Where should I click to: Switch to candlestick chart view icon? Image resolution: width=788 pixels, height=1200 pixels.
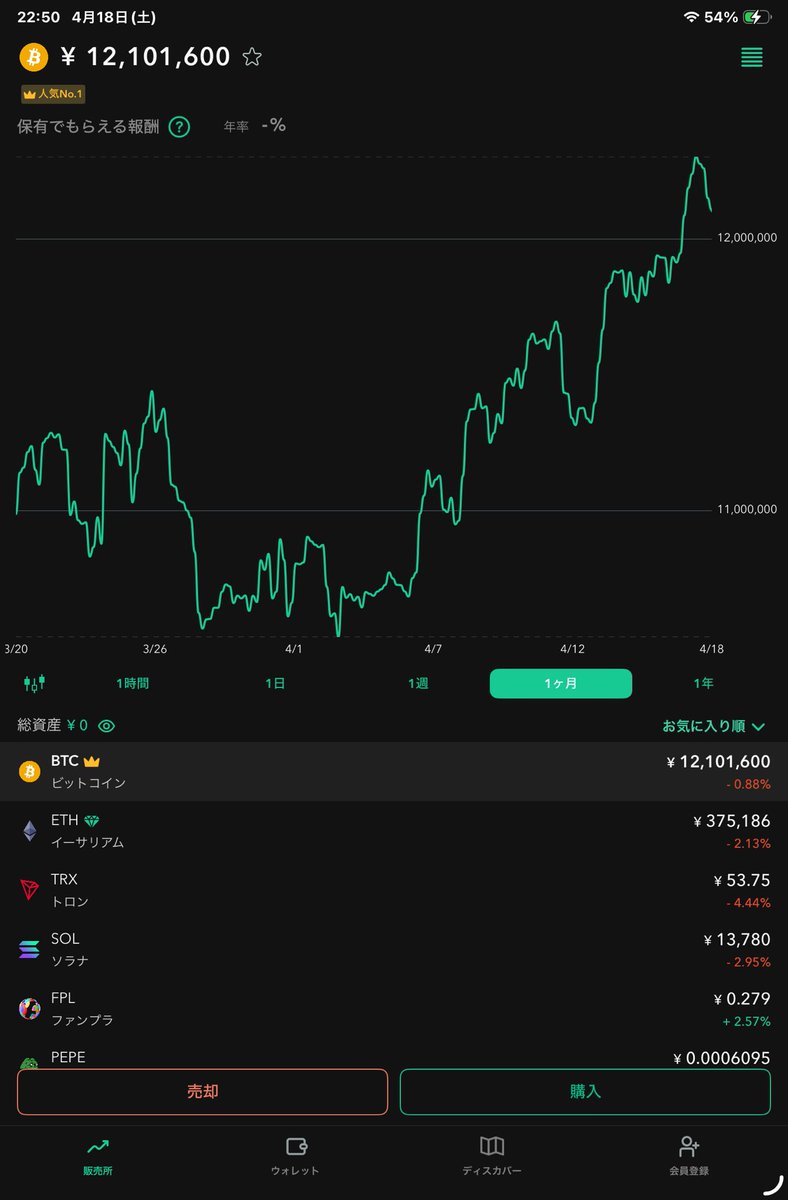pos(35,683)
